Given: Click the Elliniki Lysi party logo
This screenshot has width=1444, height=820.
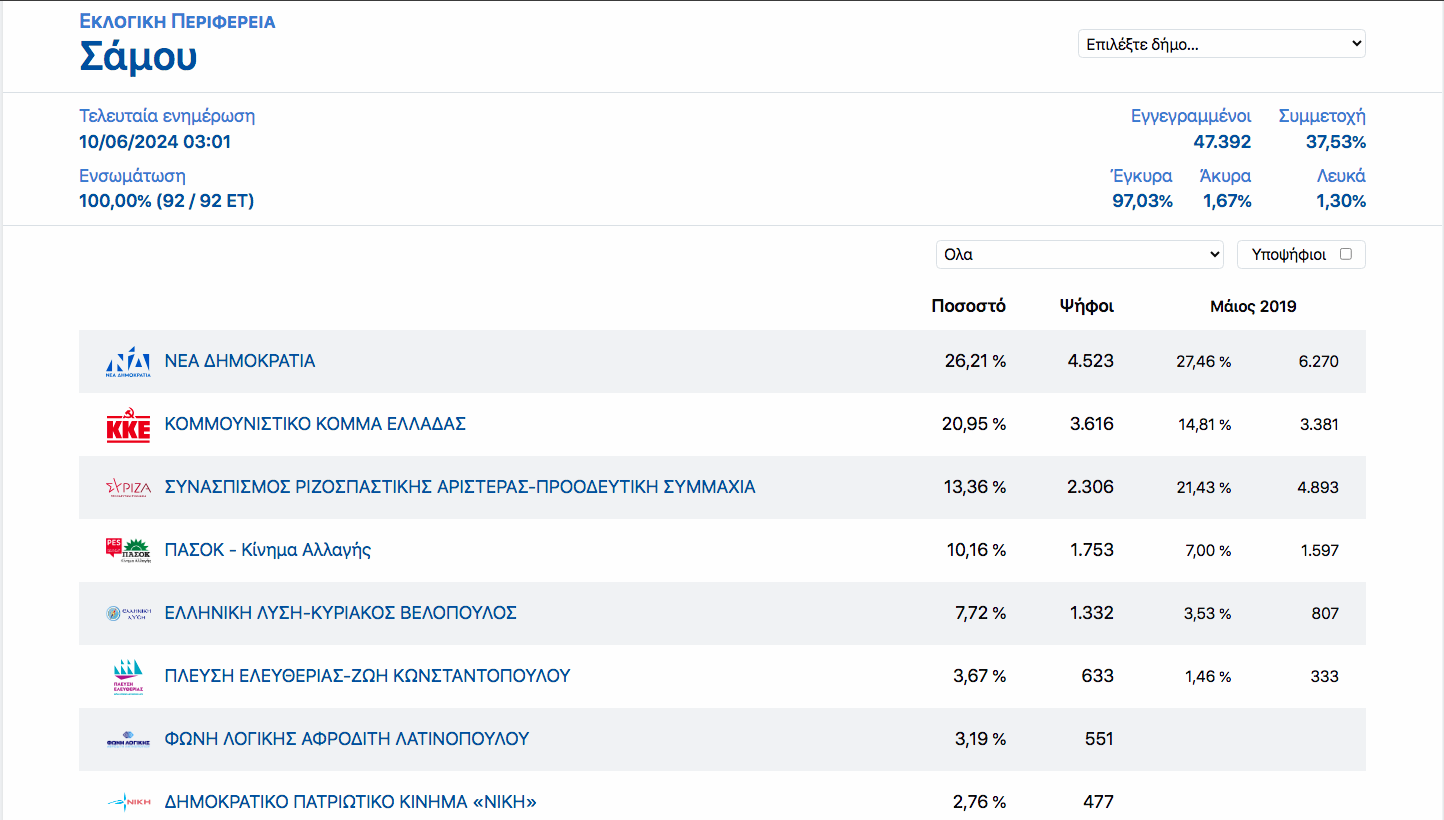Looking at the screenshot, I should point(128,613).
